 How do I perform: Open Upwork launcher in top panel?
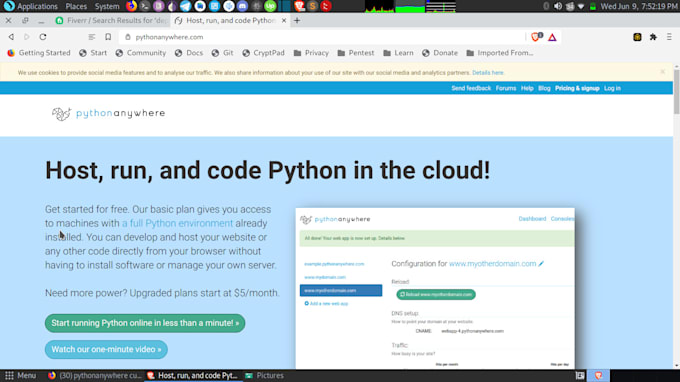click(x=270, y=6)
